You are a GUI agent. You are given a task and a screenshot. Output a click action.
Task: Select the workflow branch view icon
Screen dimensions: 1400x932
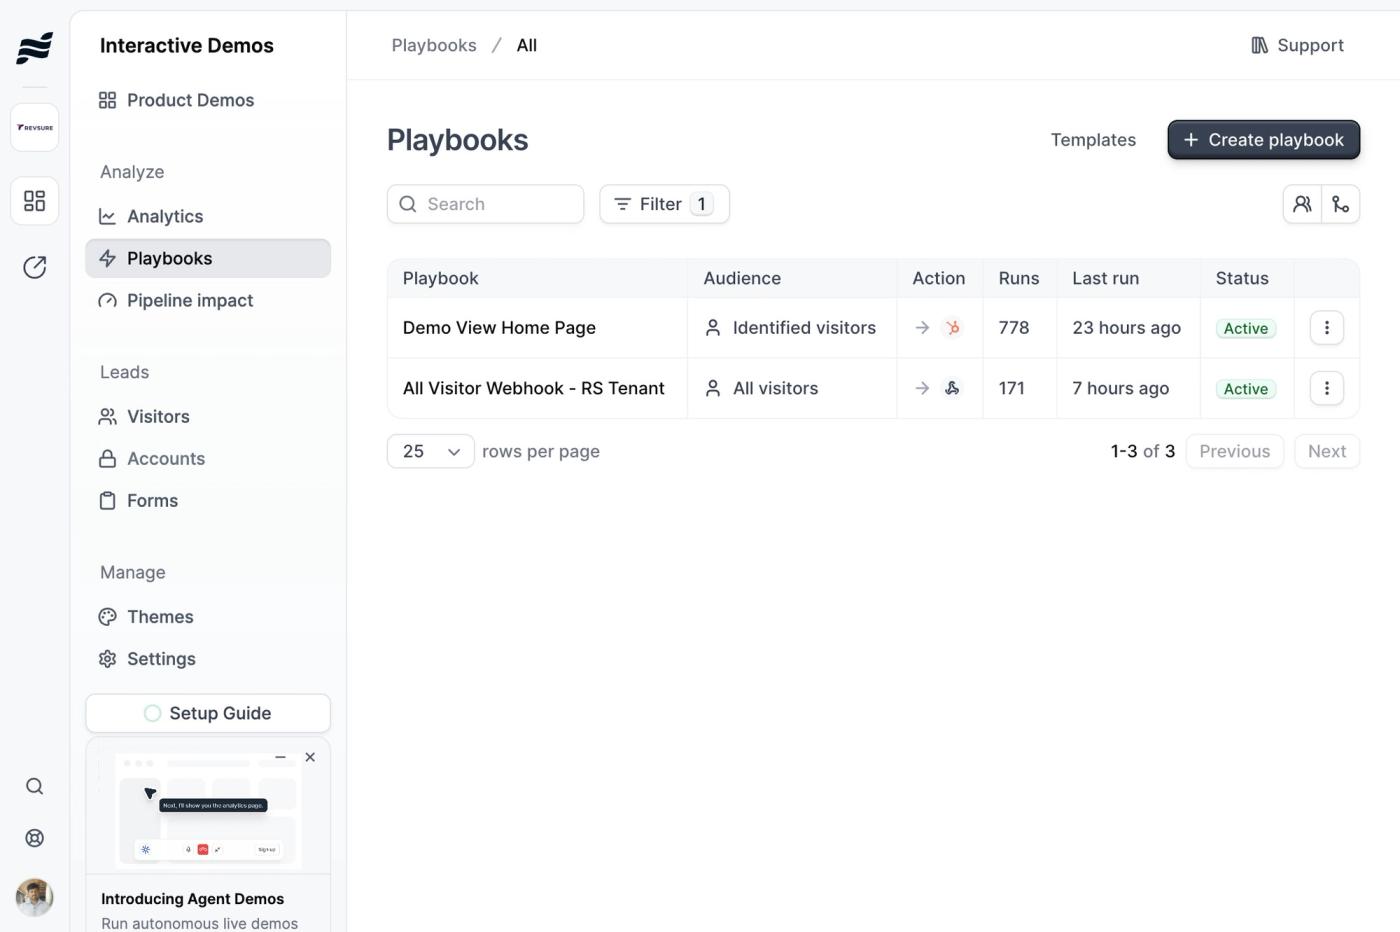pyautogui.click(x=1341, y=204)
